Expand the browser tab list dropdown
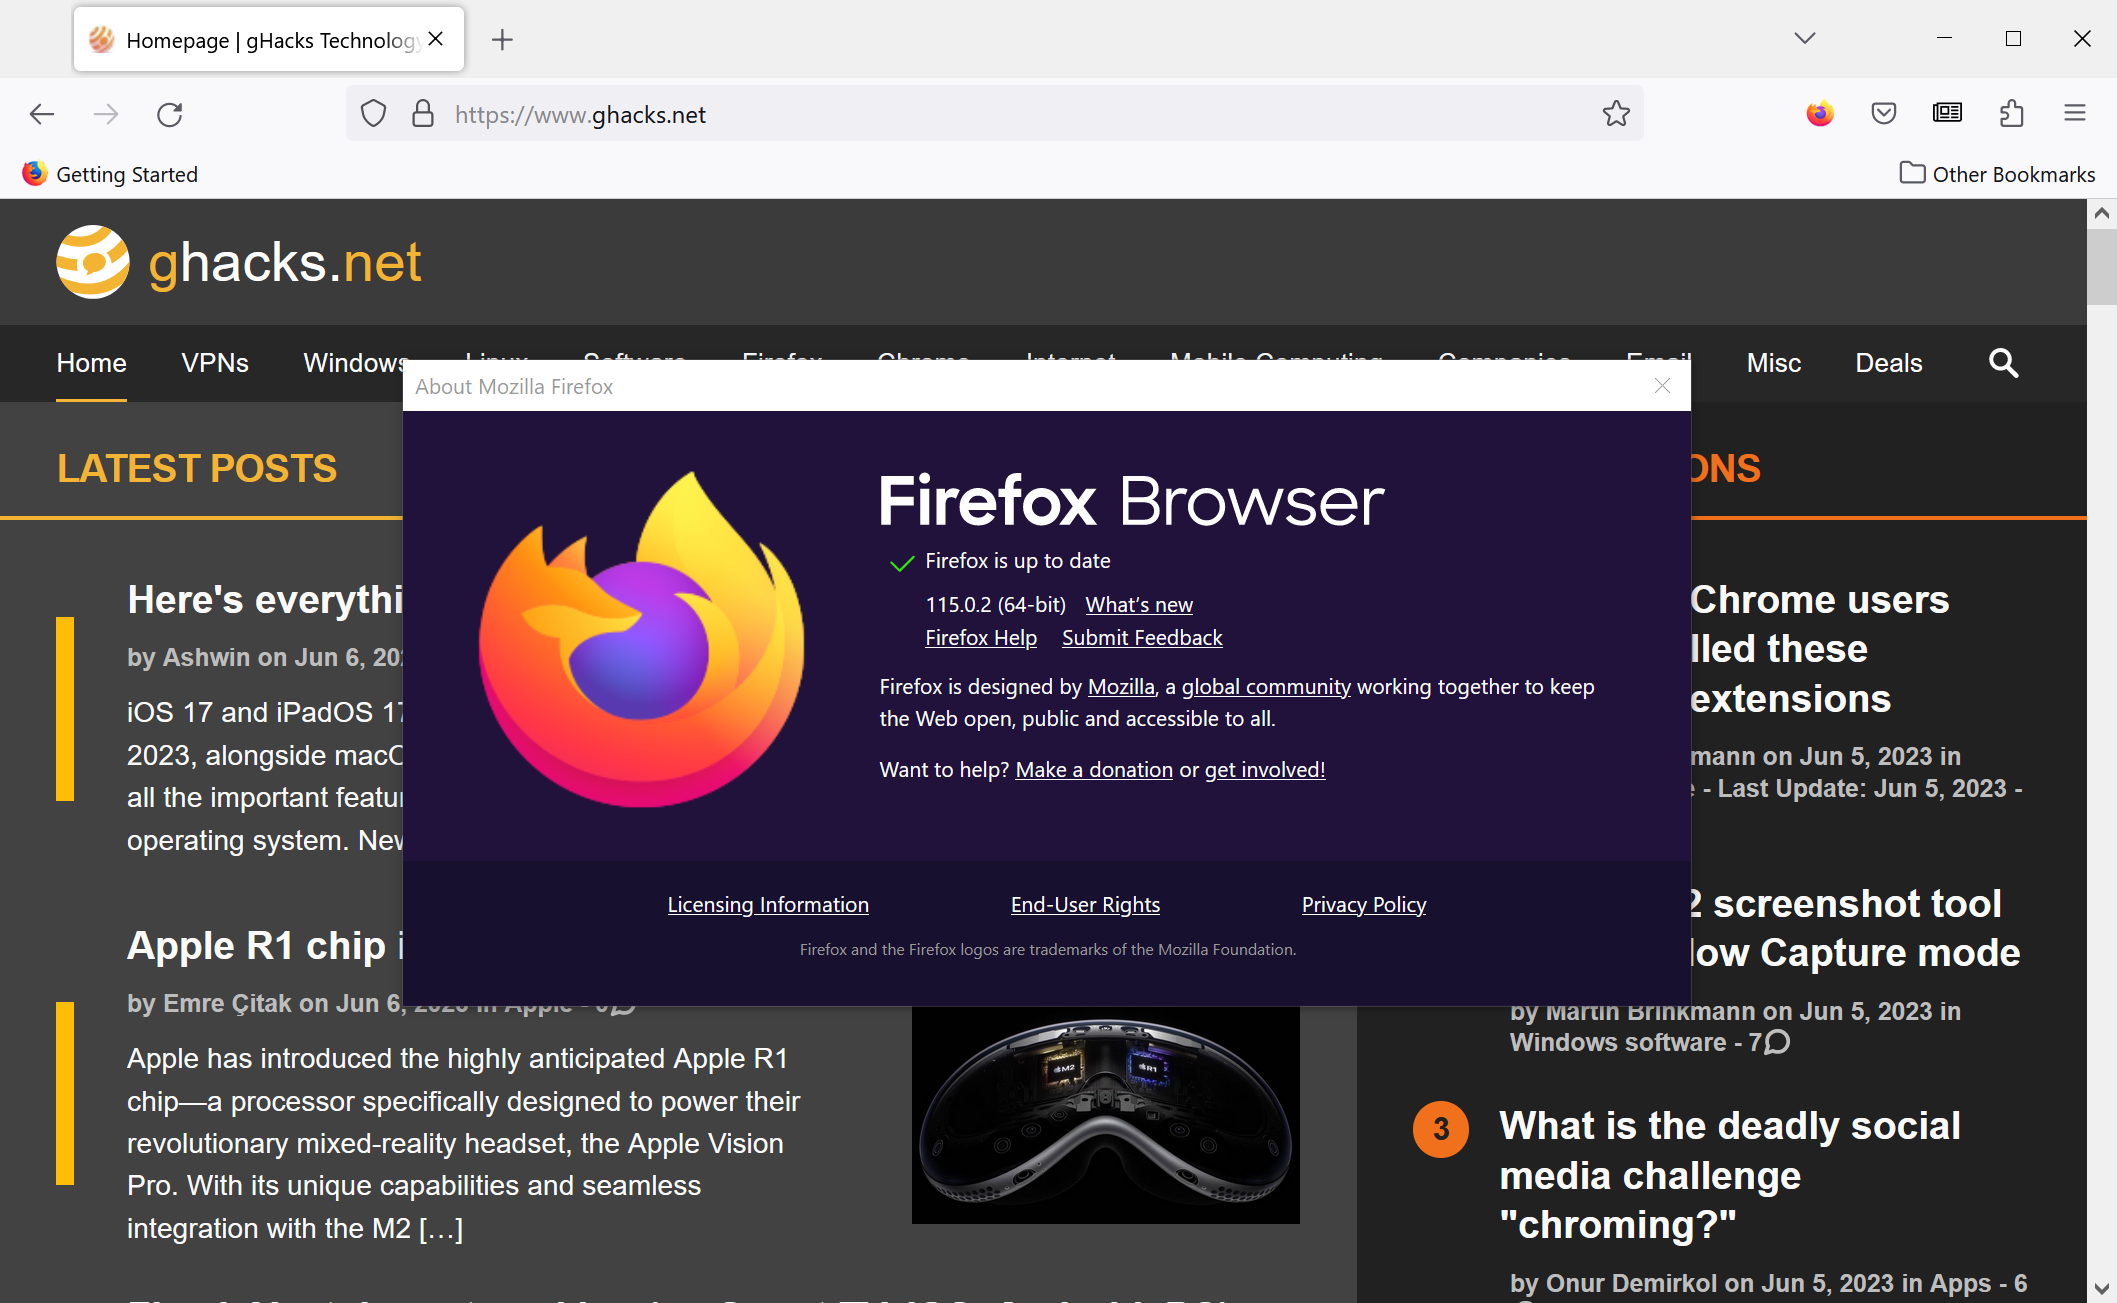Image resolution: width=2117 pixels, height=1303 pixels. (x=1804, y=36)
